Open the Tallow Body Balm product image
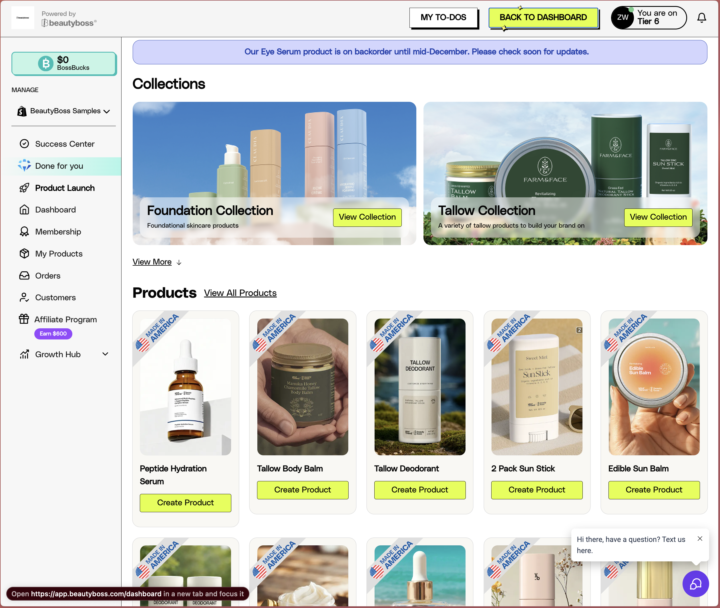 point(303,387)
